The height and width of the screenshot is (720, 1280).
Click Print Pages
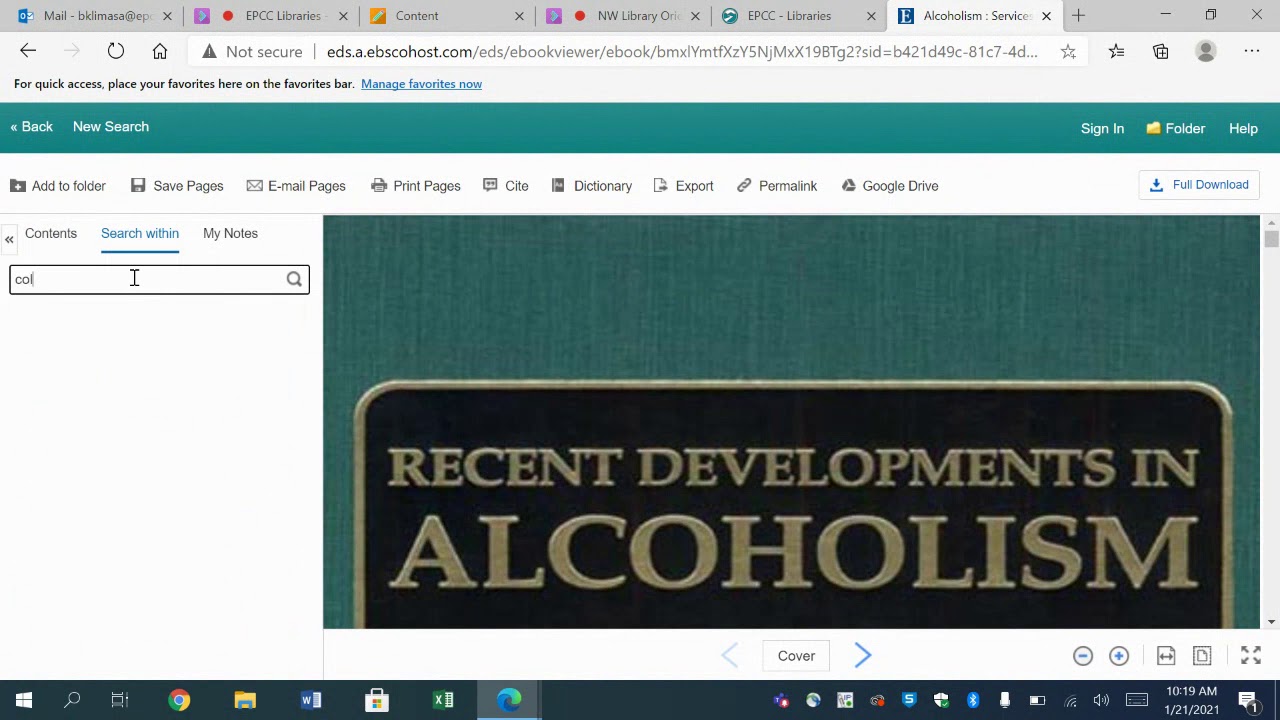(416, 186)
